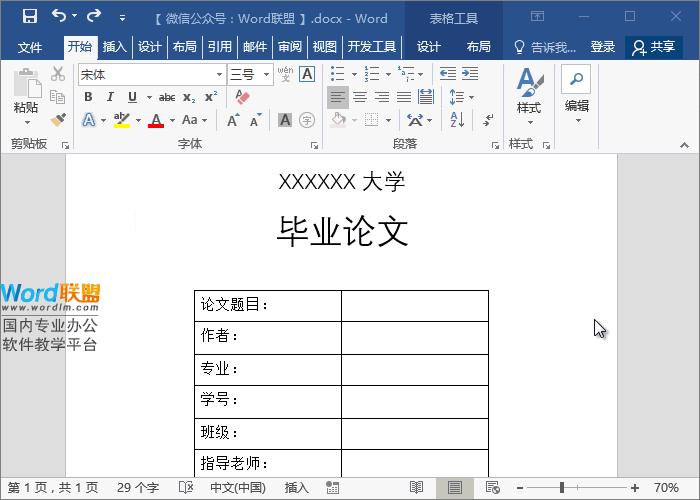Toggle italic formatting
700x500 pixels.
coord(110,97)
